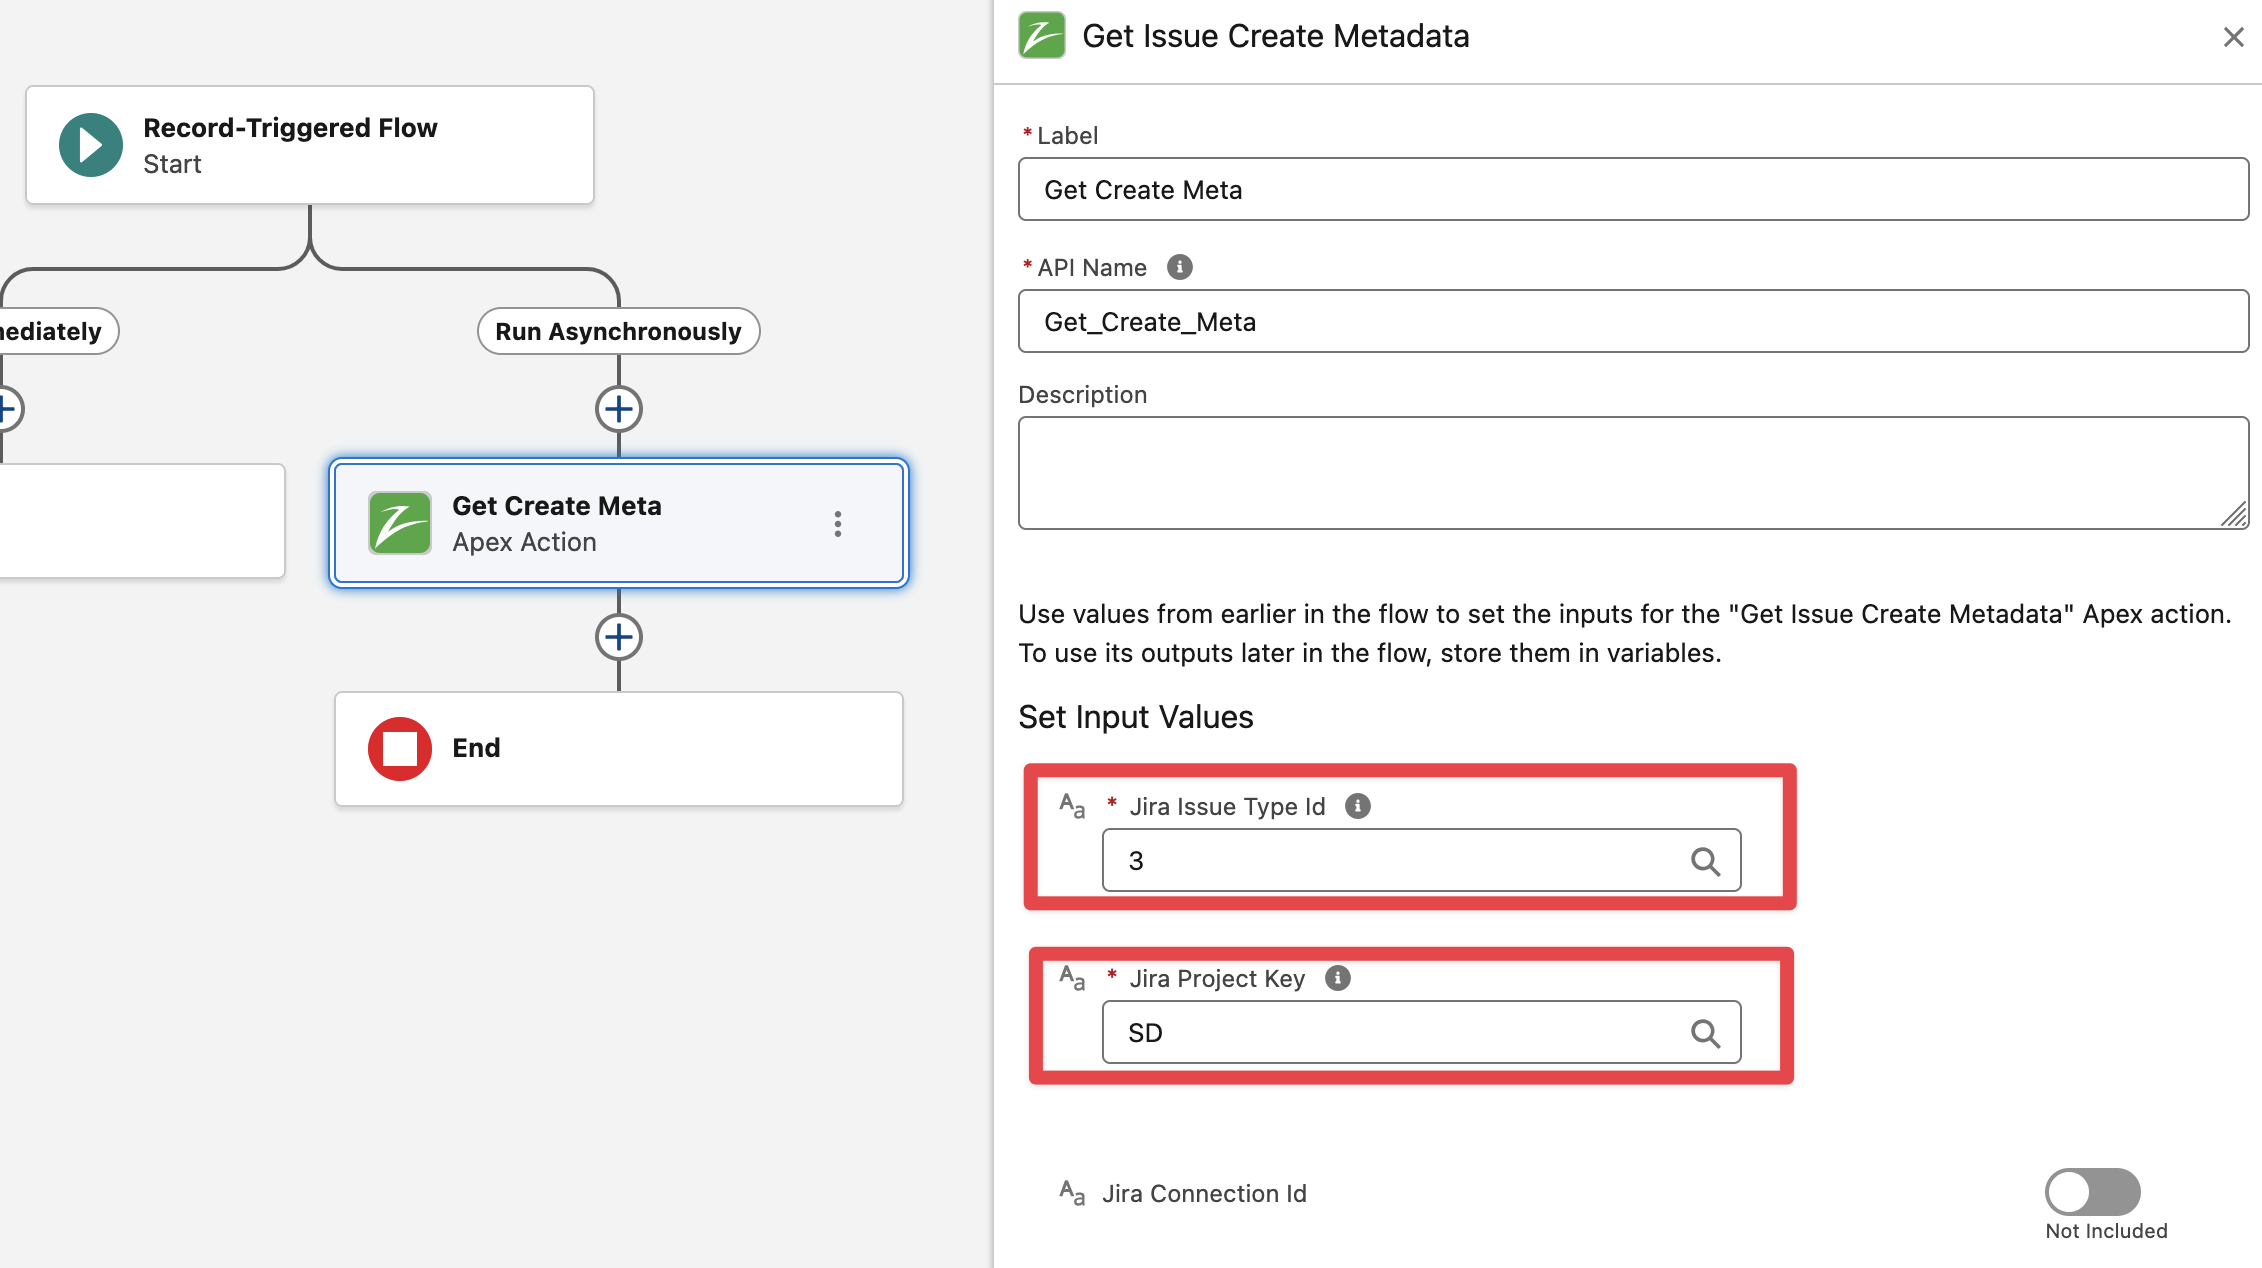Image resolution: width=2262 pixels, height=1268 pixels.
Task: Click into the API Name input field
Action: coord(1632,322)
